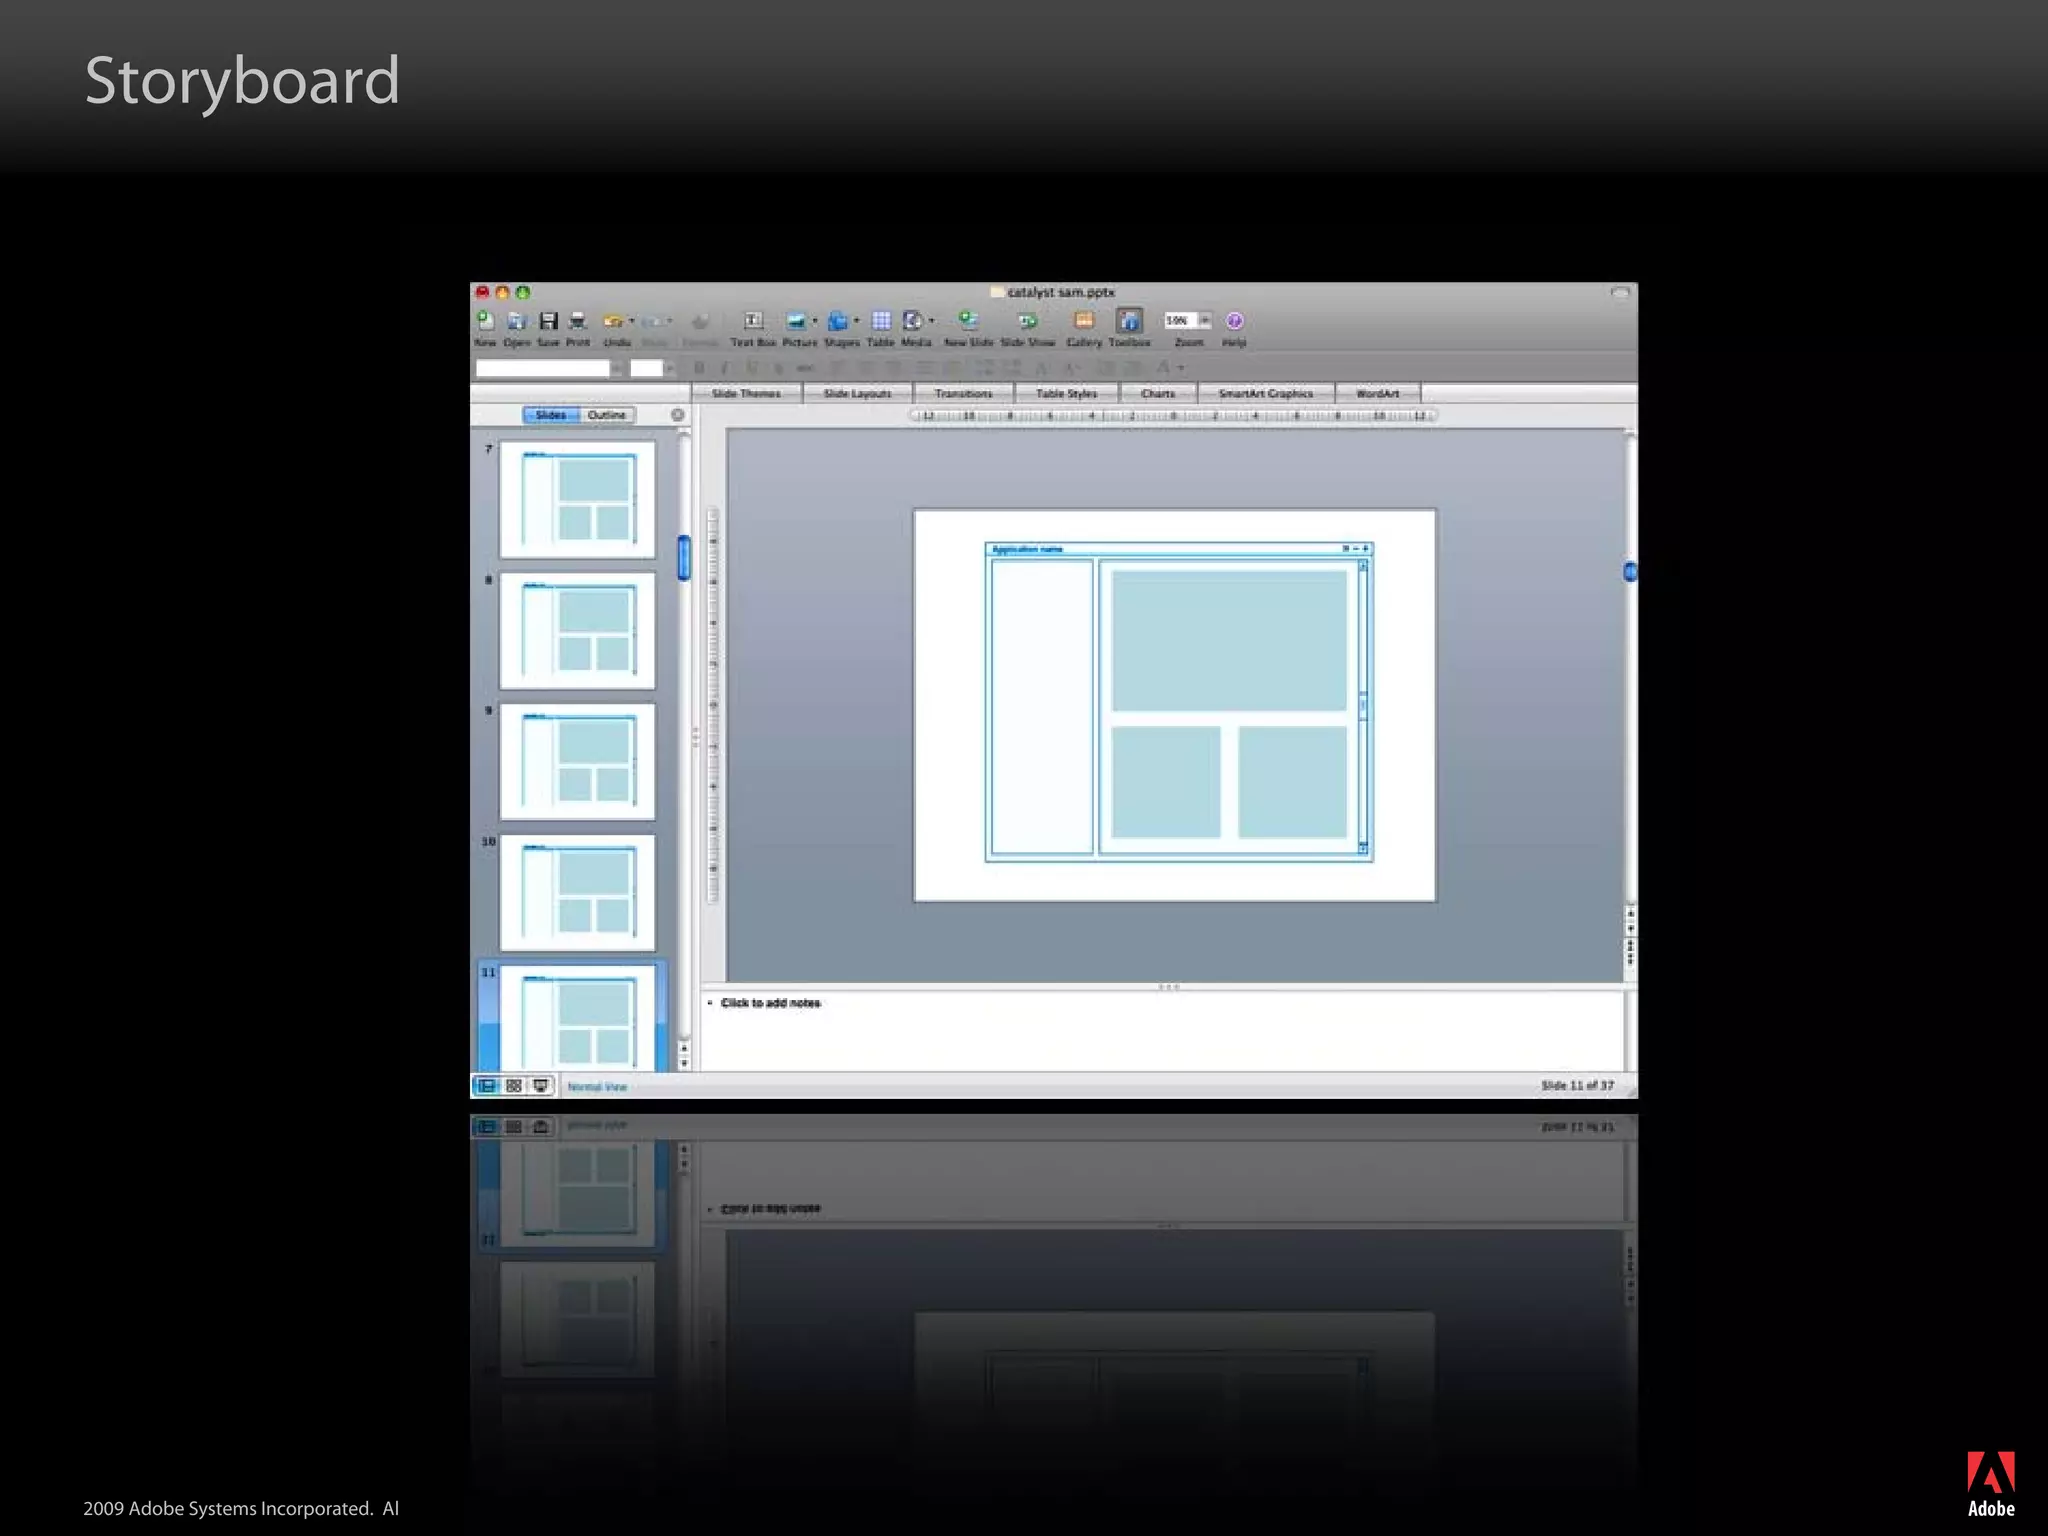Click the Save disk icon
2048x1536 pixels.
548,321
